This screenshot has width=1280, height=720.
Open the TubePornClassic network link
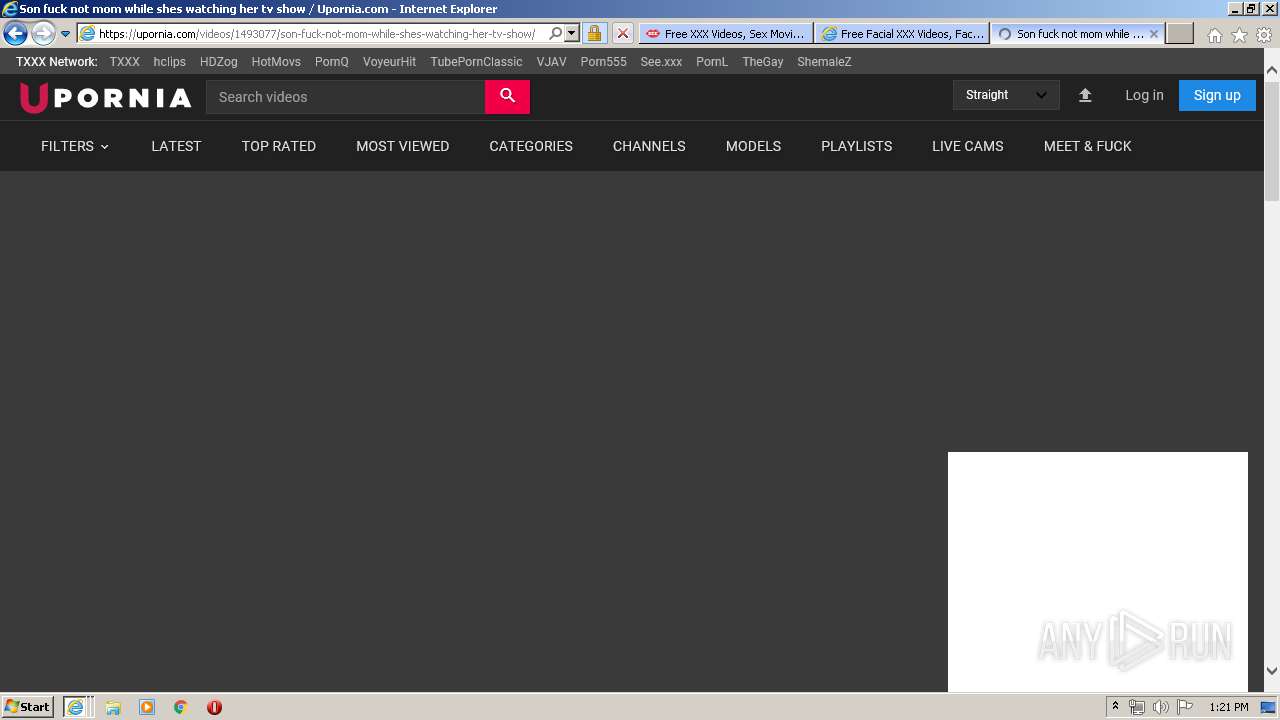pyautogui.click(x=476, y=61)
